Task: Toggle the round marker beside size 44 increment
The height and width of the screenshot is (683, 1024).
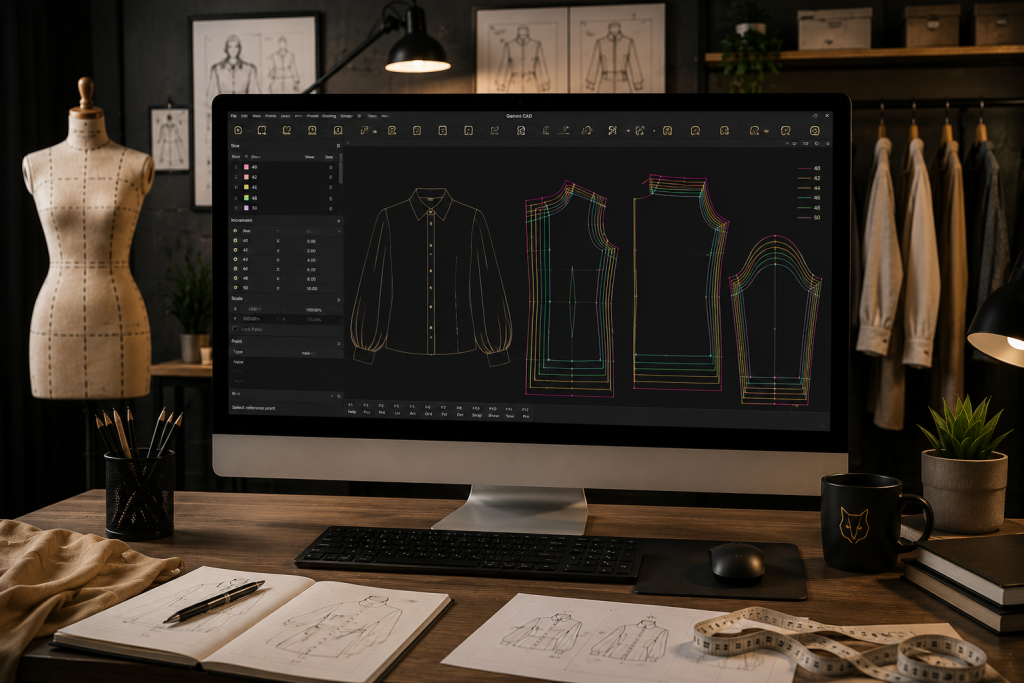Action: pos(236,259)
